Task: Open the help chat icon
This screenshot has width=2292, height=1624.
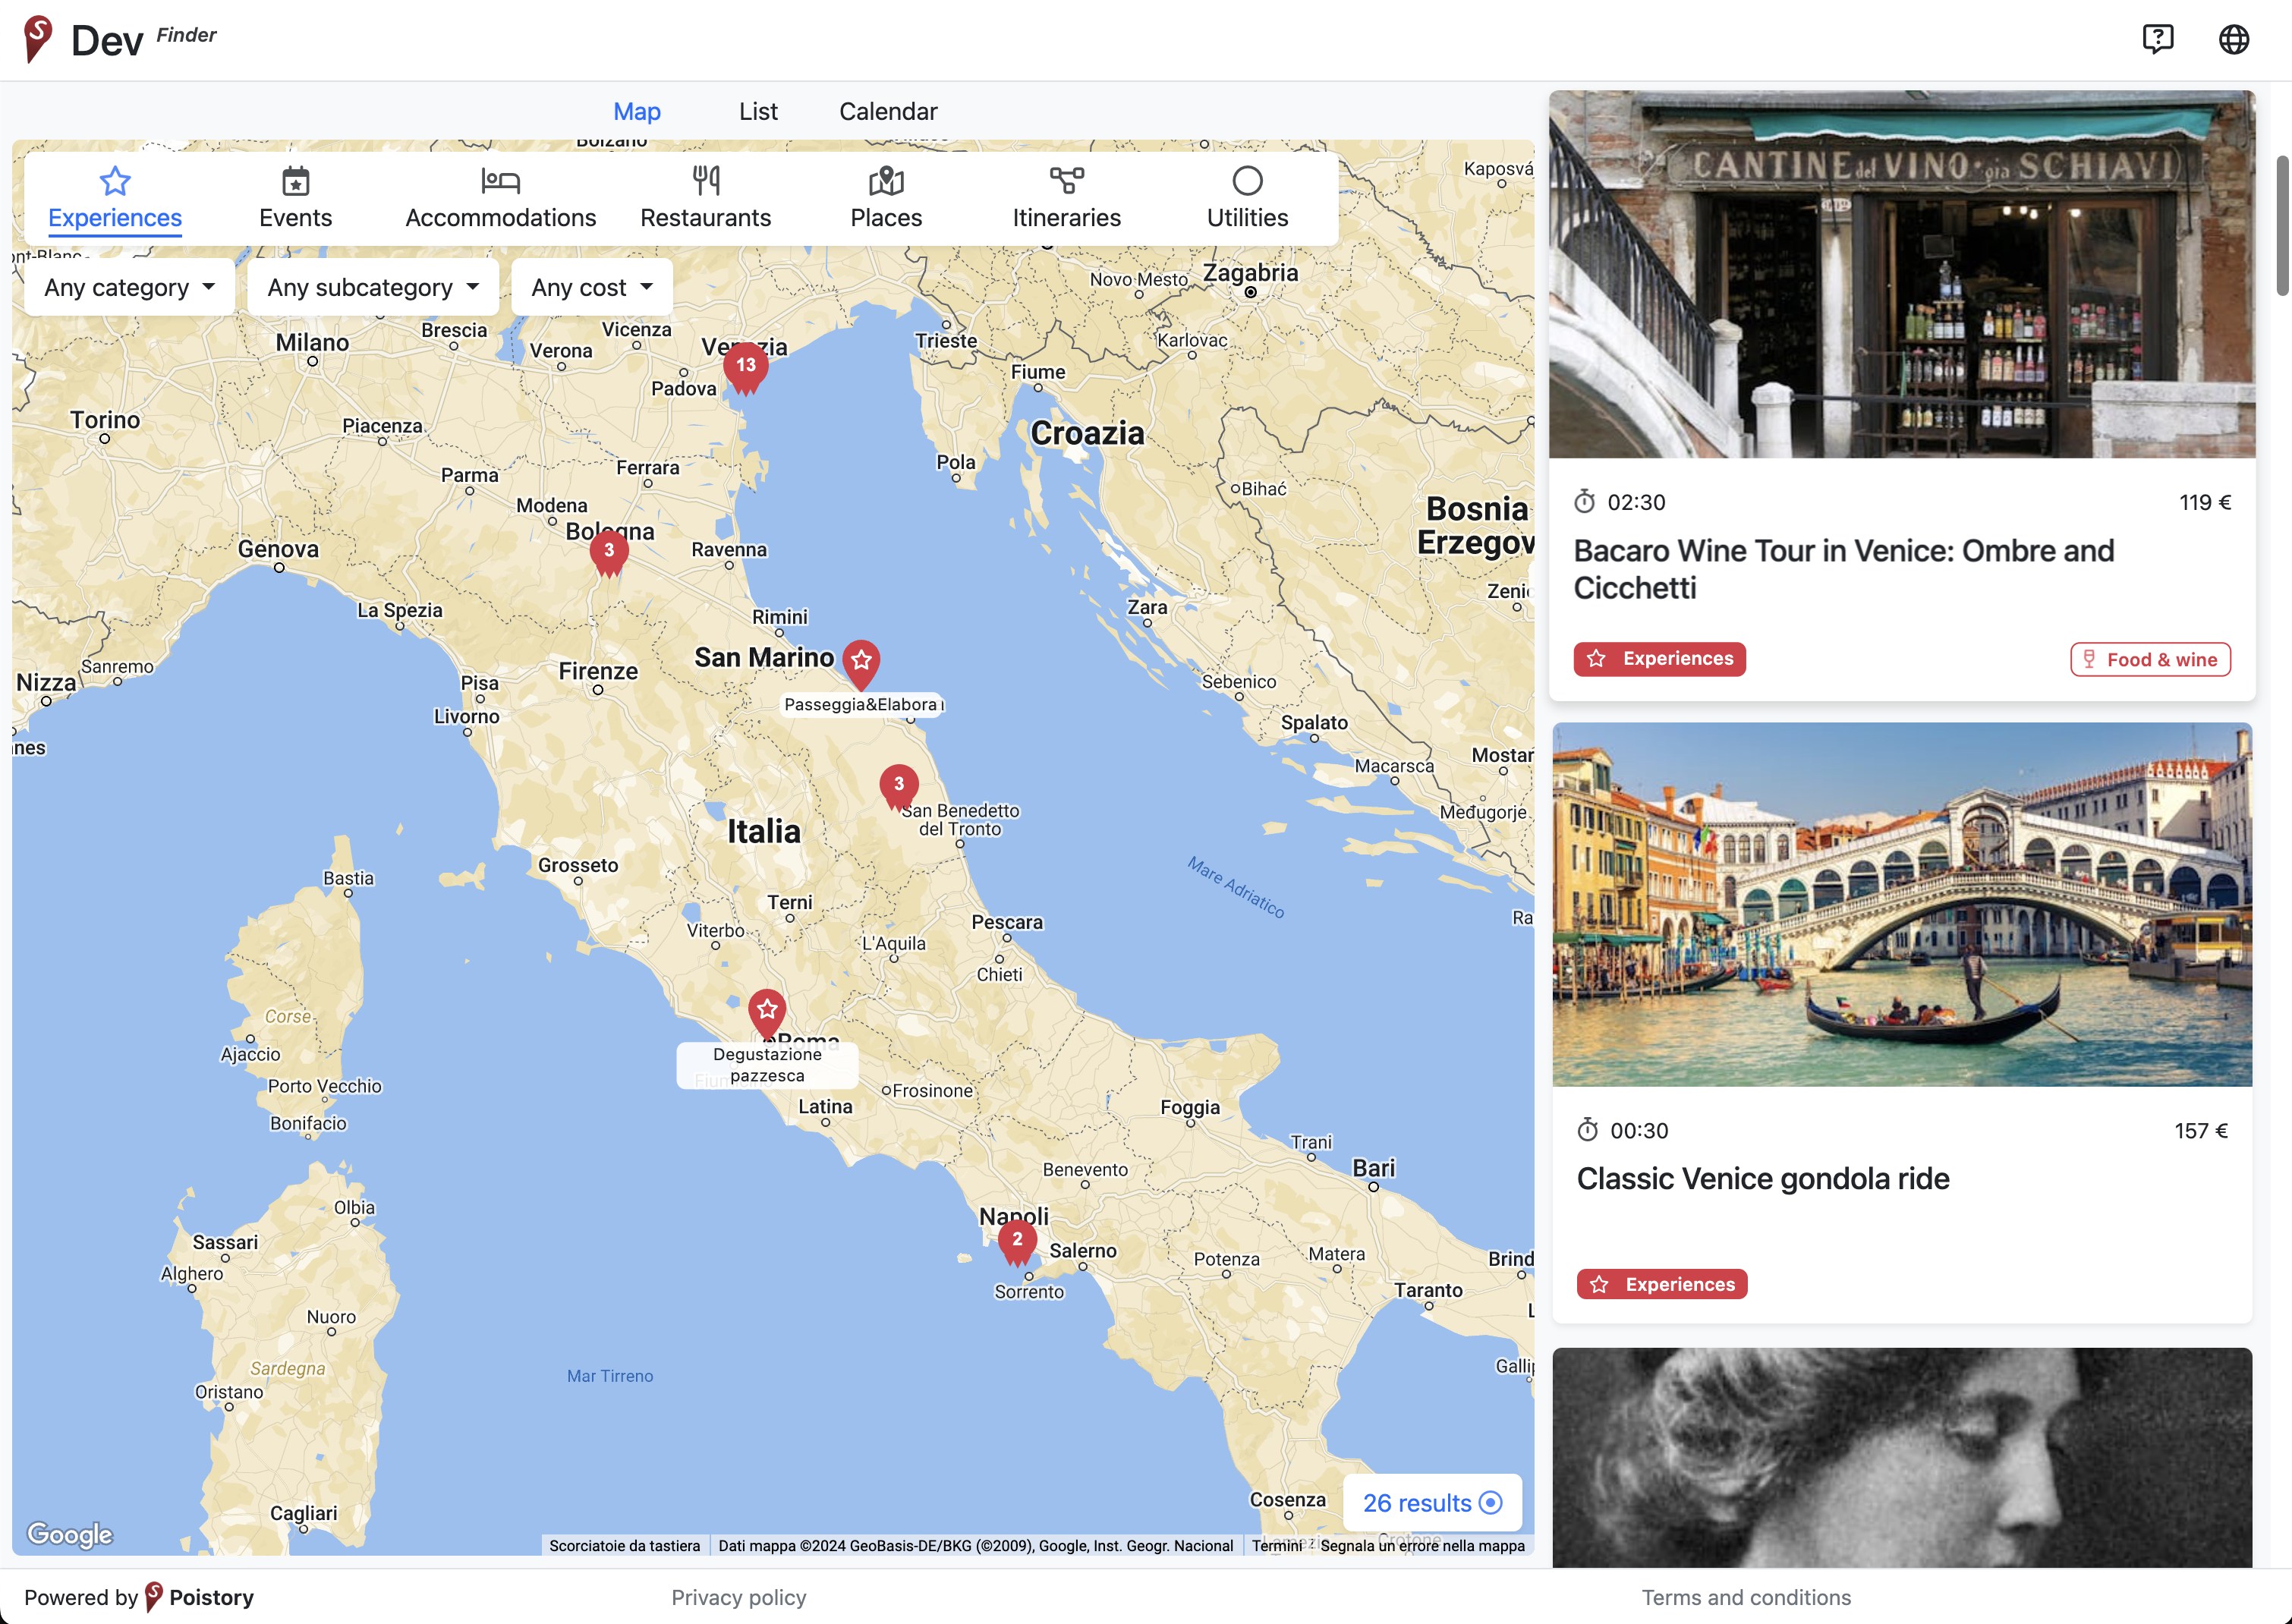Action: tap(2158, 39)
